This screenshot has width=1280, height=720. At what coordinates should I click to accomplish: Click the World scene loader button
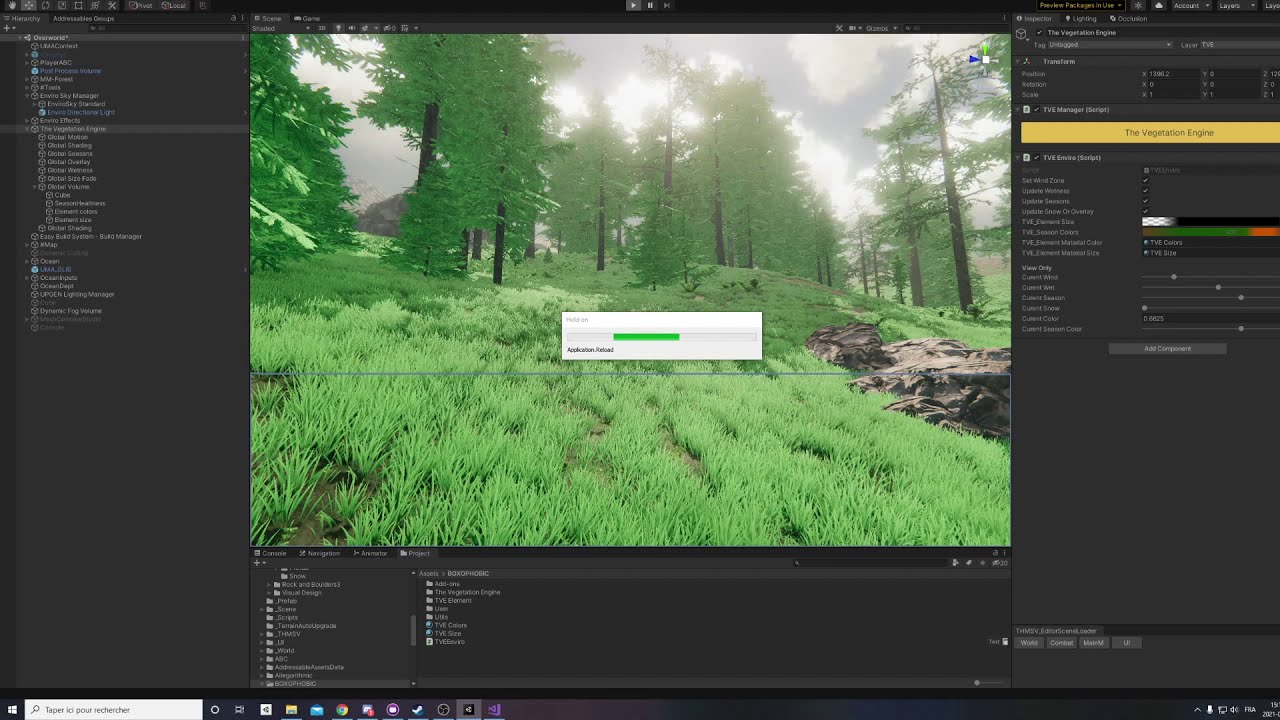point(1029,643)
